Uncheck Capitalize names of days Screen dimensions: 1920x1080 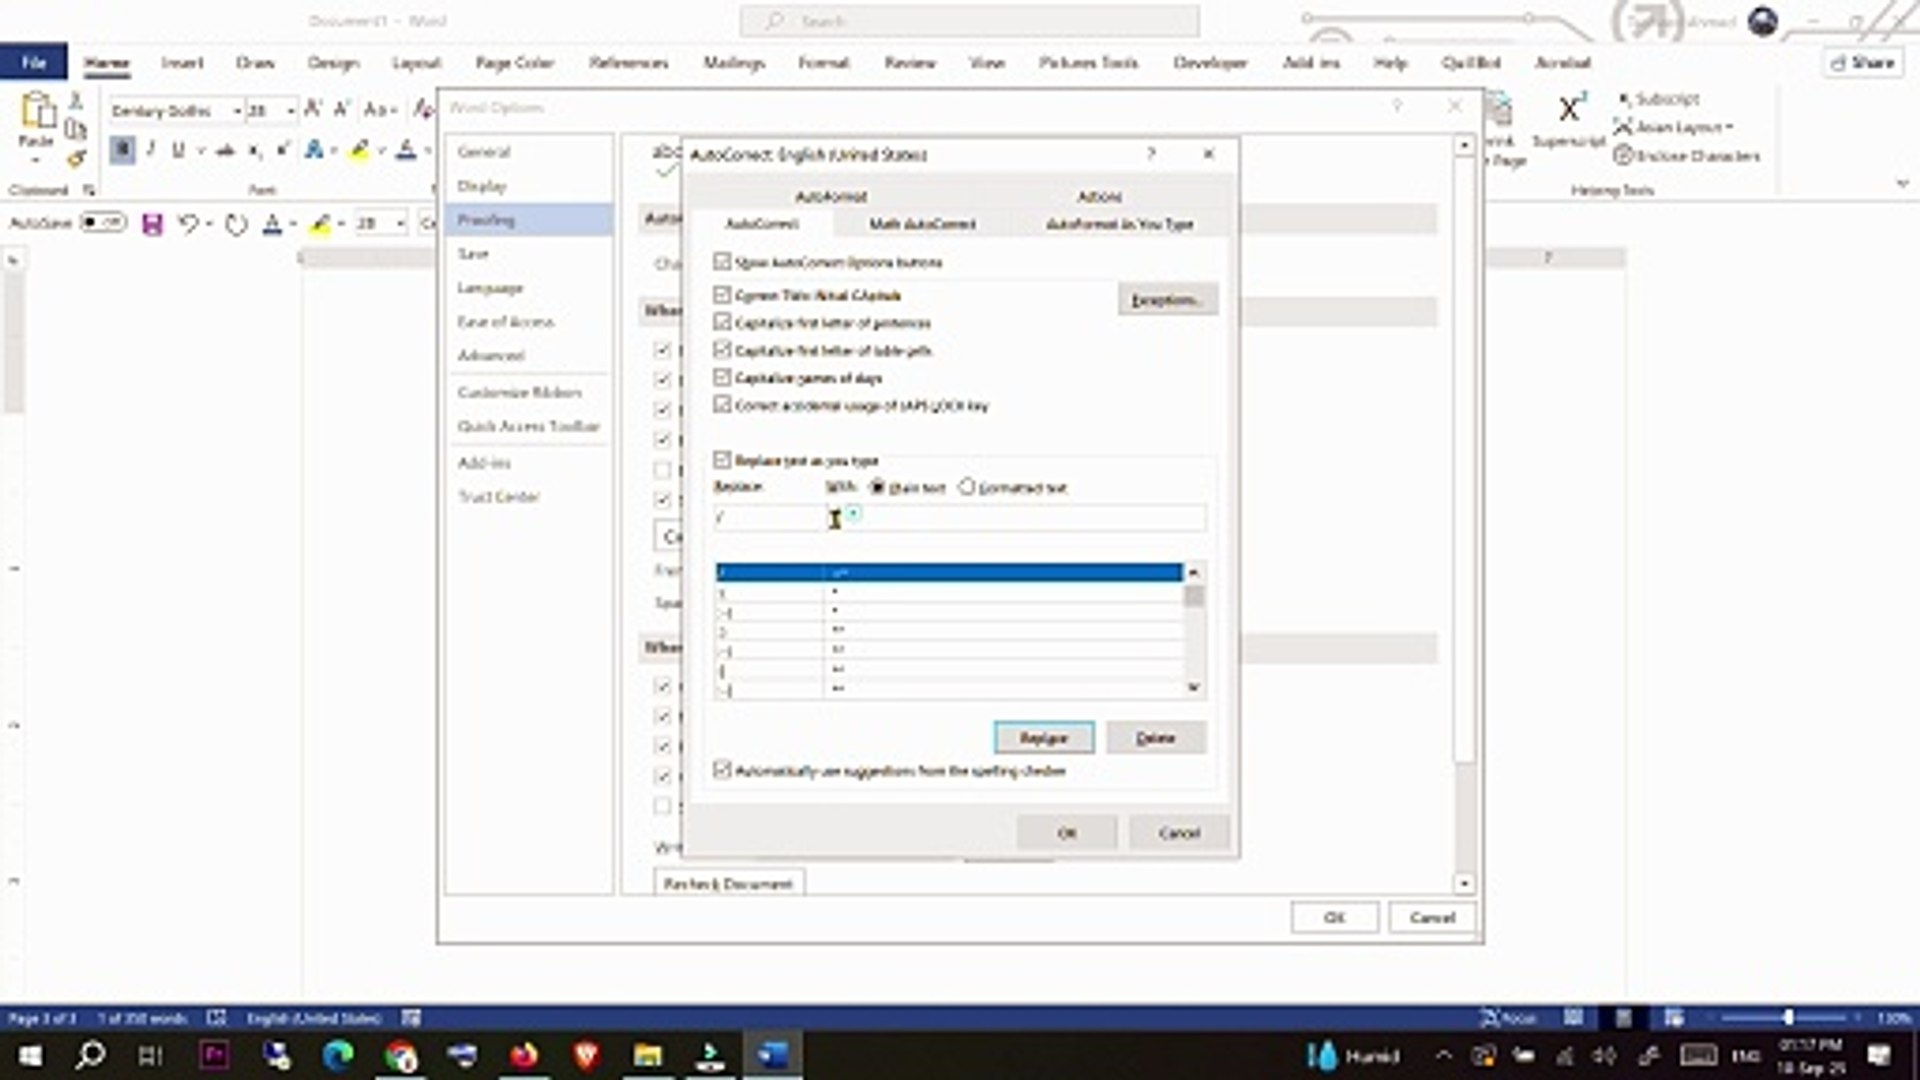pos(722,377)
